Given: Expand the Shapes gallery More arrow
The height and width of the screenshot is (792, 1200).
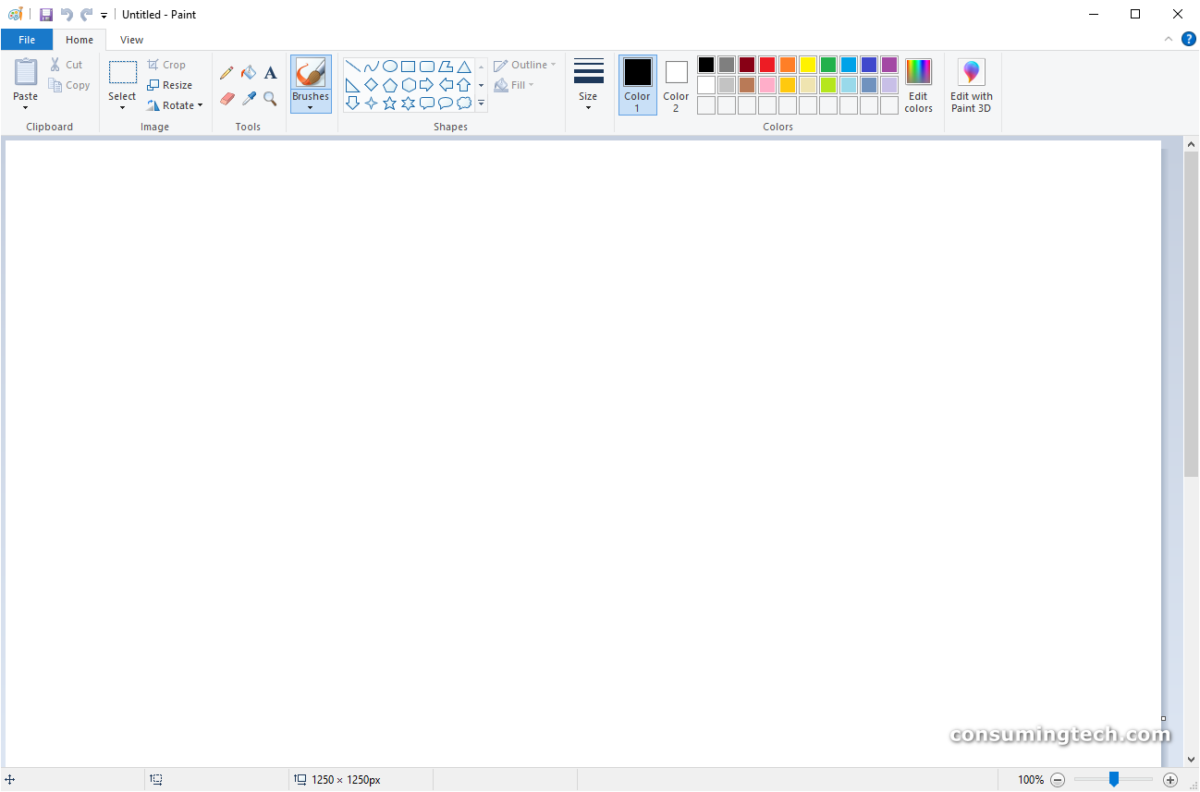Looking at the screenshot, I should point(481,103).
